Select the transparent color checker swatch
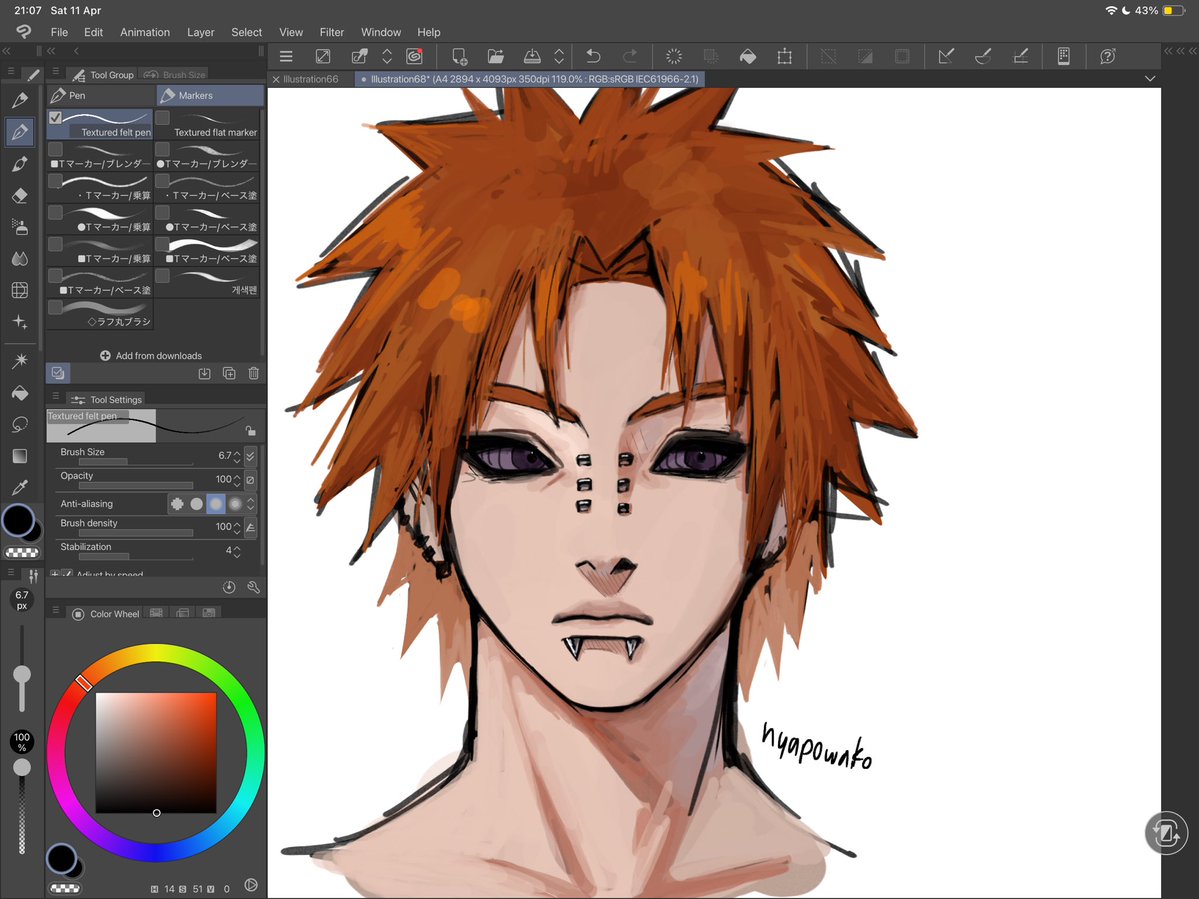 [x=22, y=552]
